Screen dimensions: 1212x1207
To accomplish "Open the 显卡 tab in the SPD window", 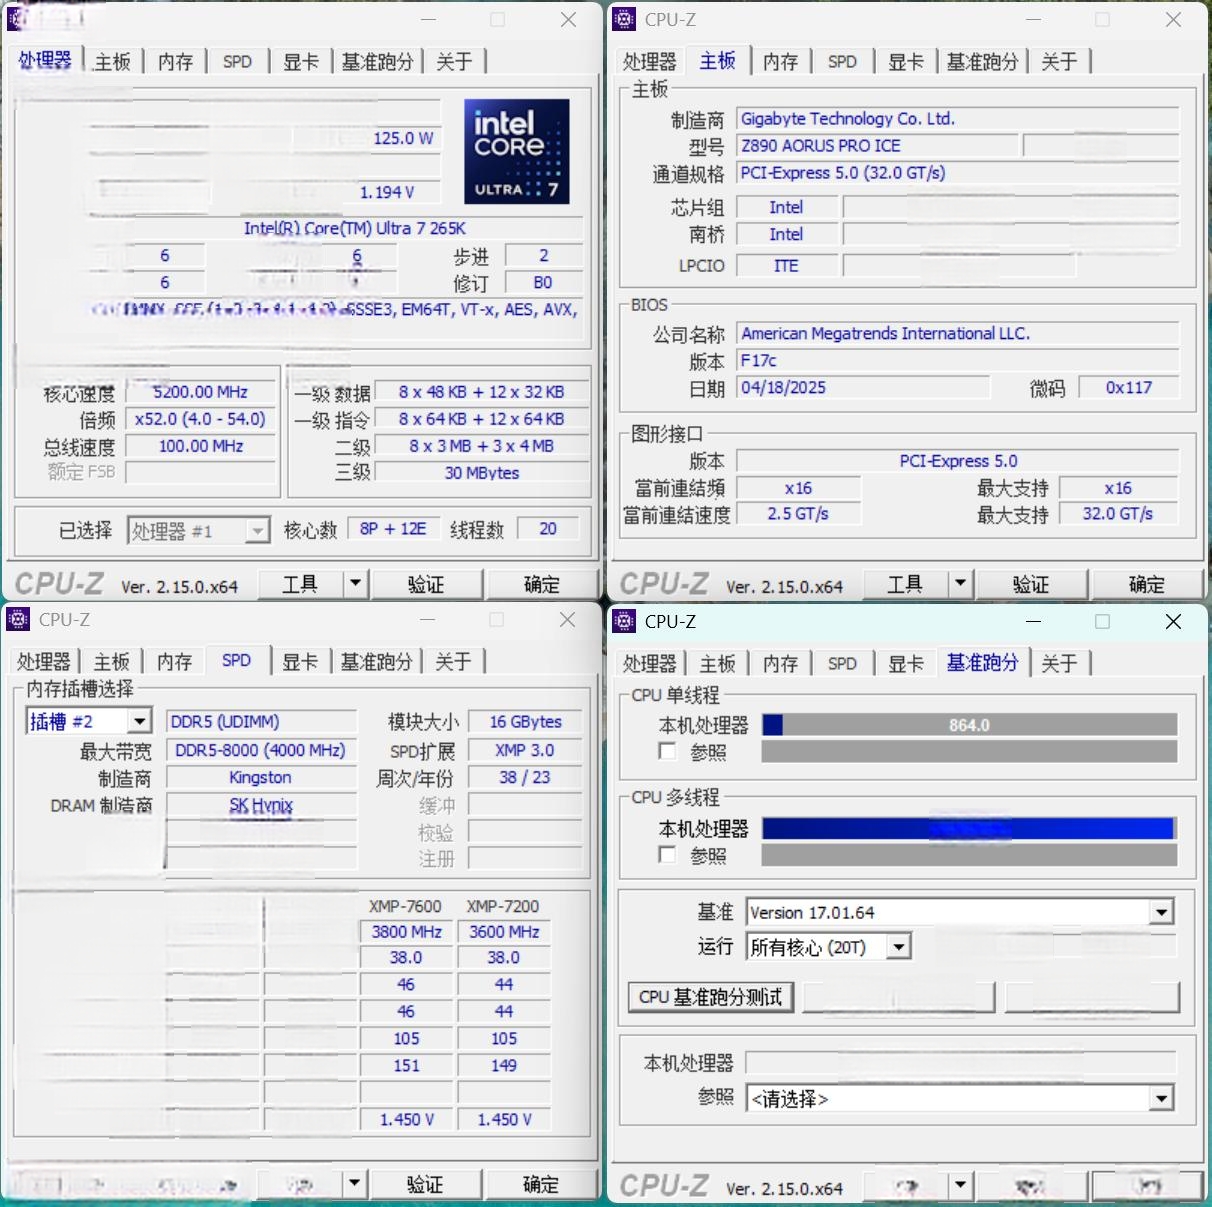I will [x=299, y=662].
